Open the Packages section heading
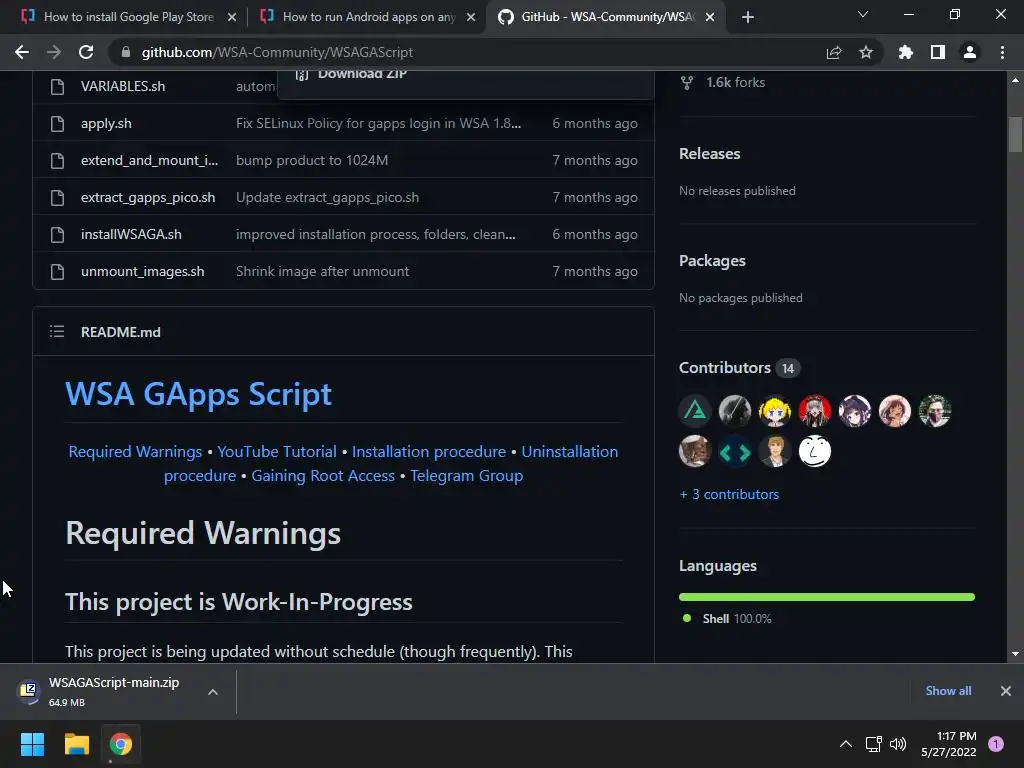 tap(712, 261)
